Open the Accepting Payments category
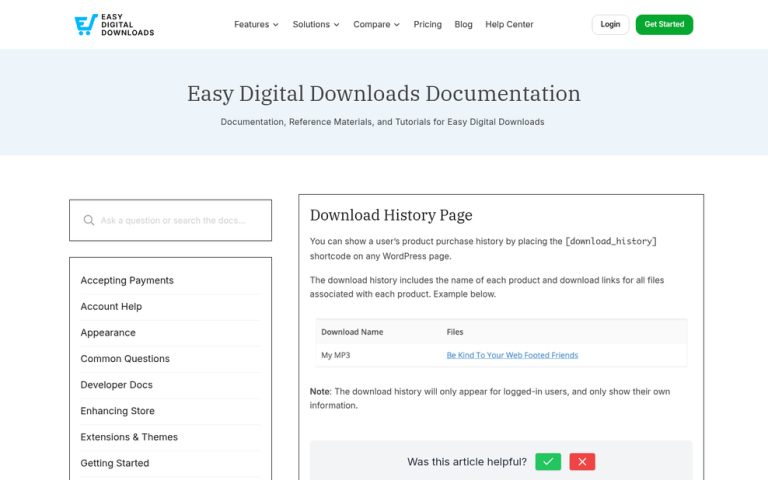Viewport: 768px width, 480px height. (127, 280)
